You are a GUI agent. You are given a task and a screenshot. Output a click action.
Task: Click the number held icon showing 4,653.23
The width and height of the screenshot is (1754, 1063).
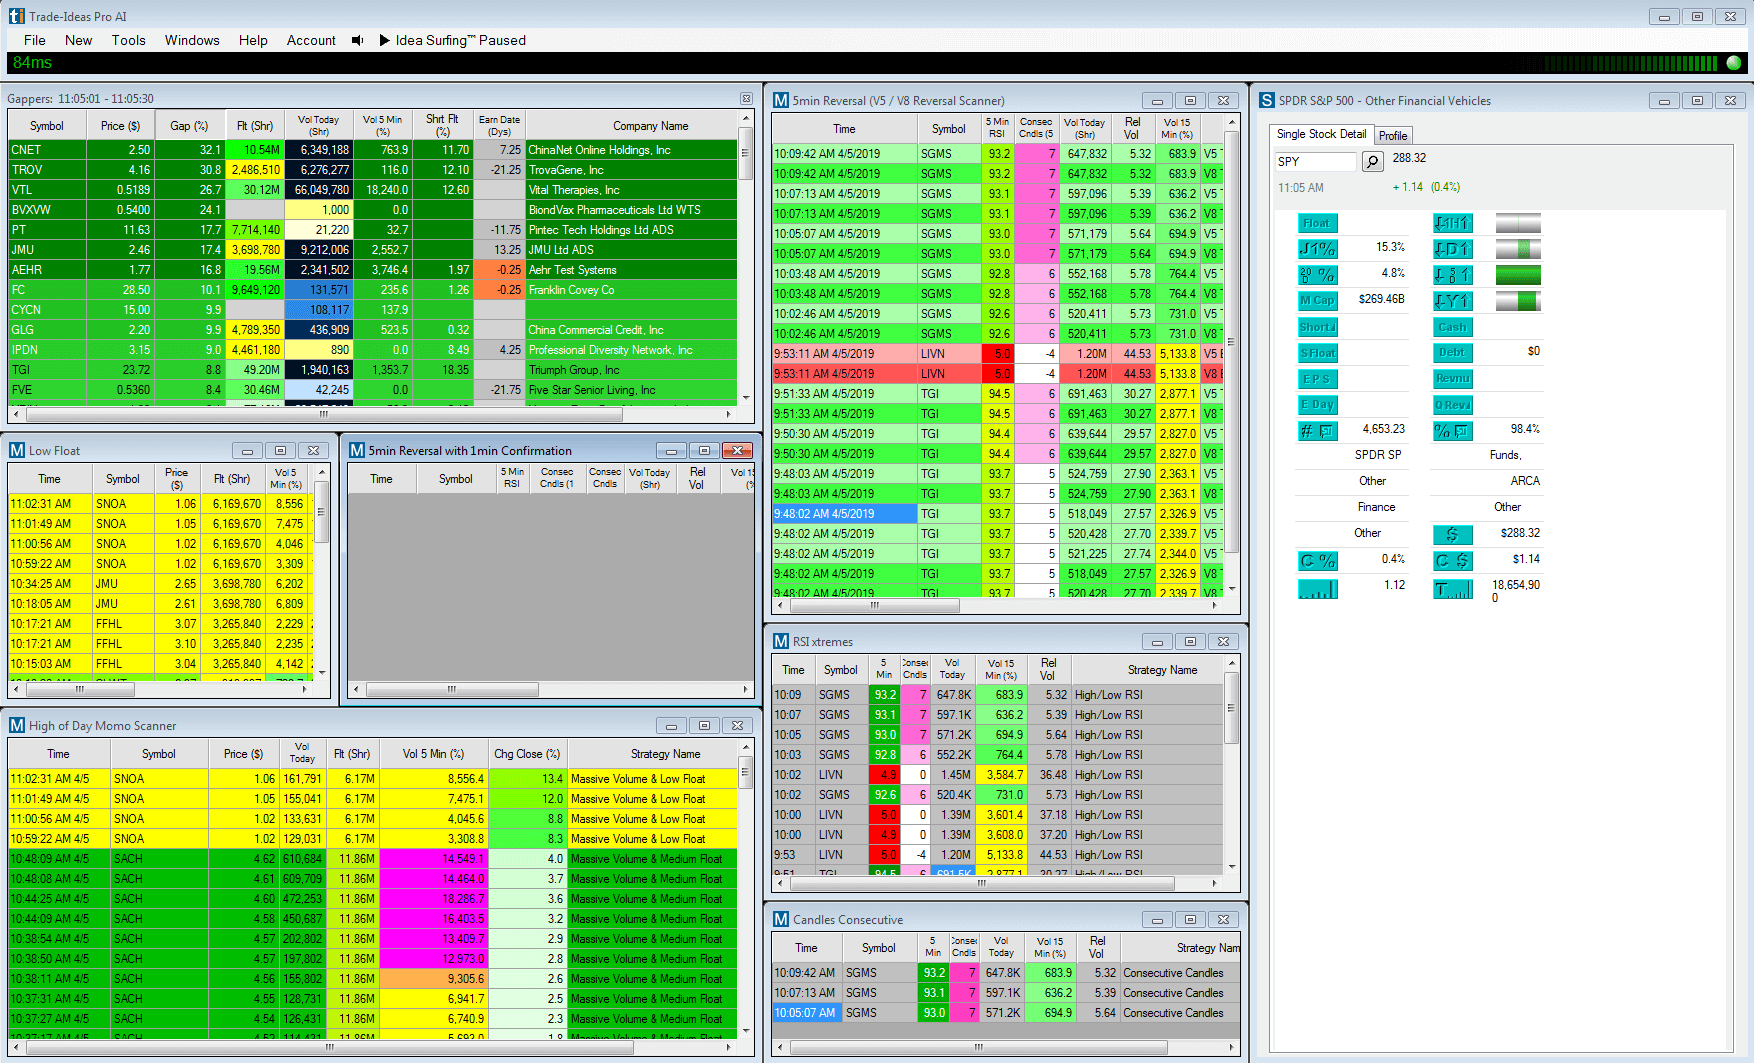(x=1317, y=431)
